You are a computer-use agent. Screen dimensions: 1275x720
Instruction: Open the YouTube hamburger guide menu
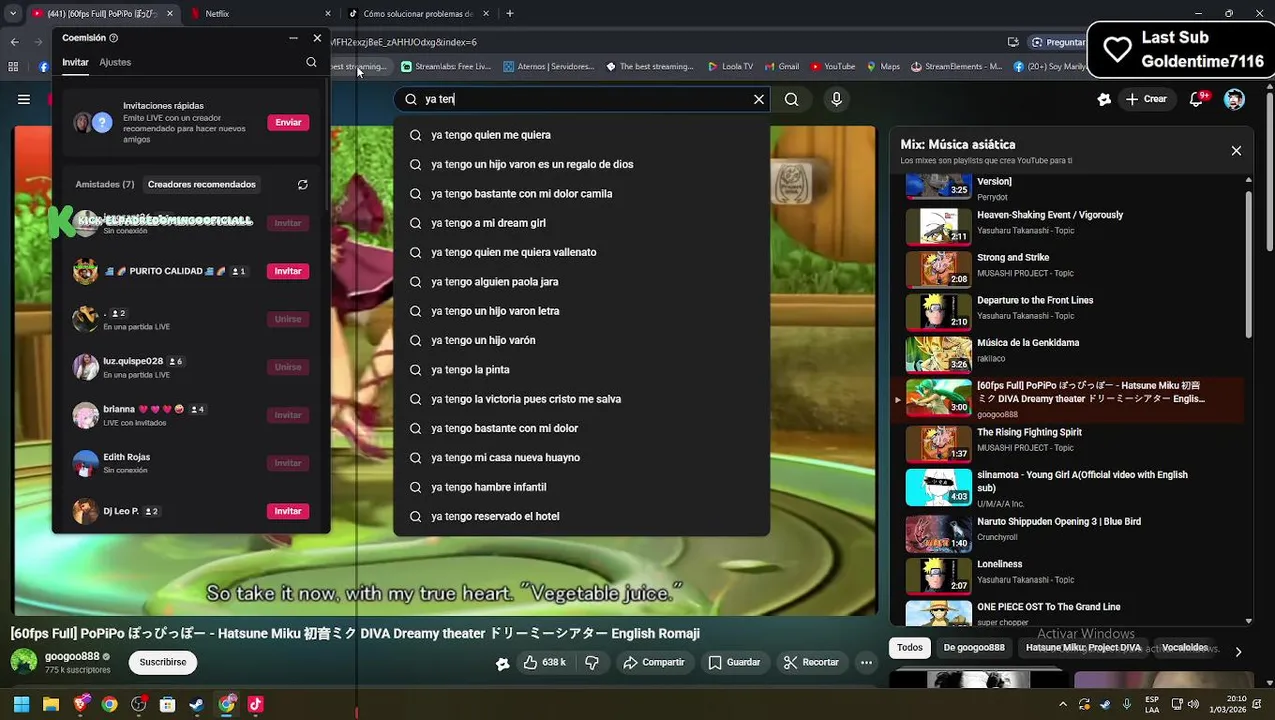[24, 99]
